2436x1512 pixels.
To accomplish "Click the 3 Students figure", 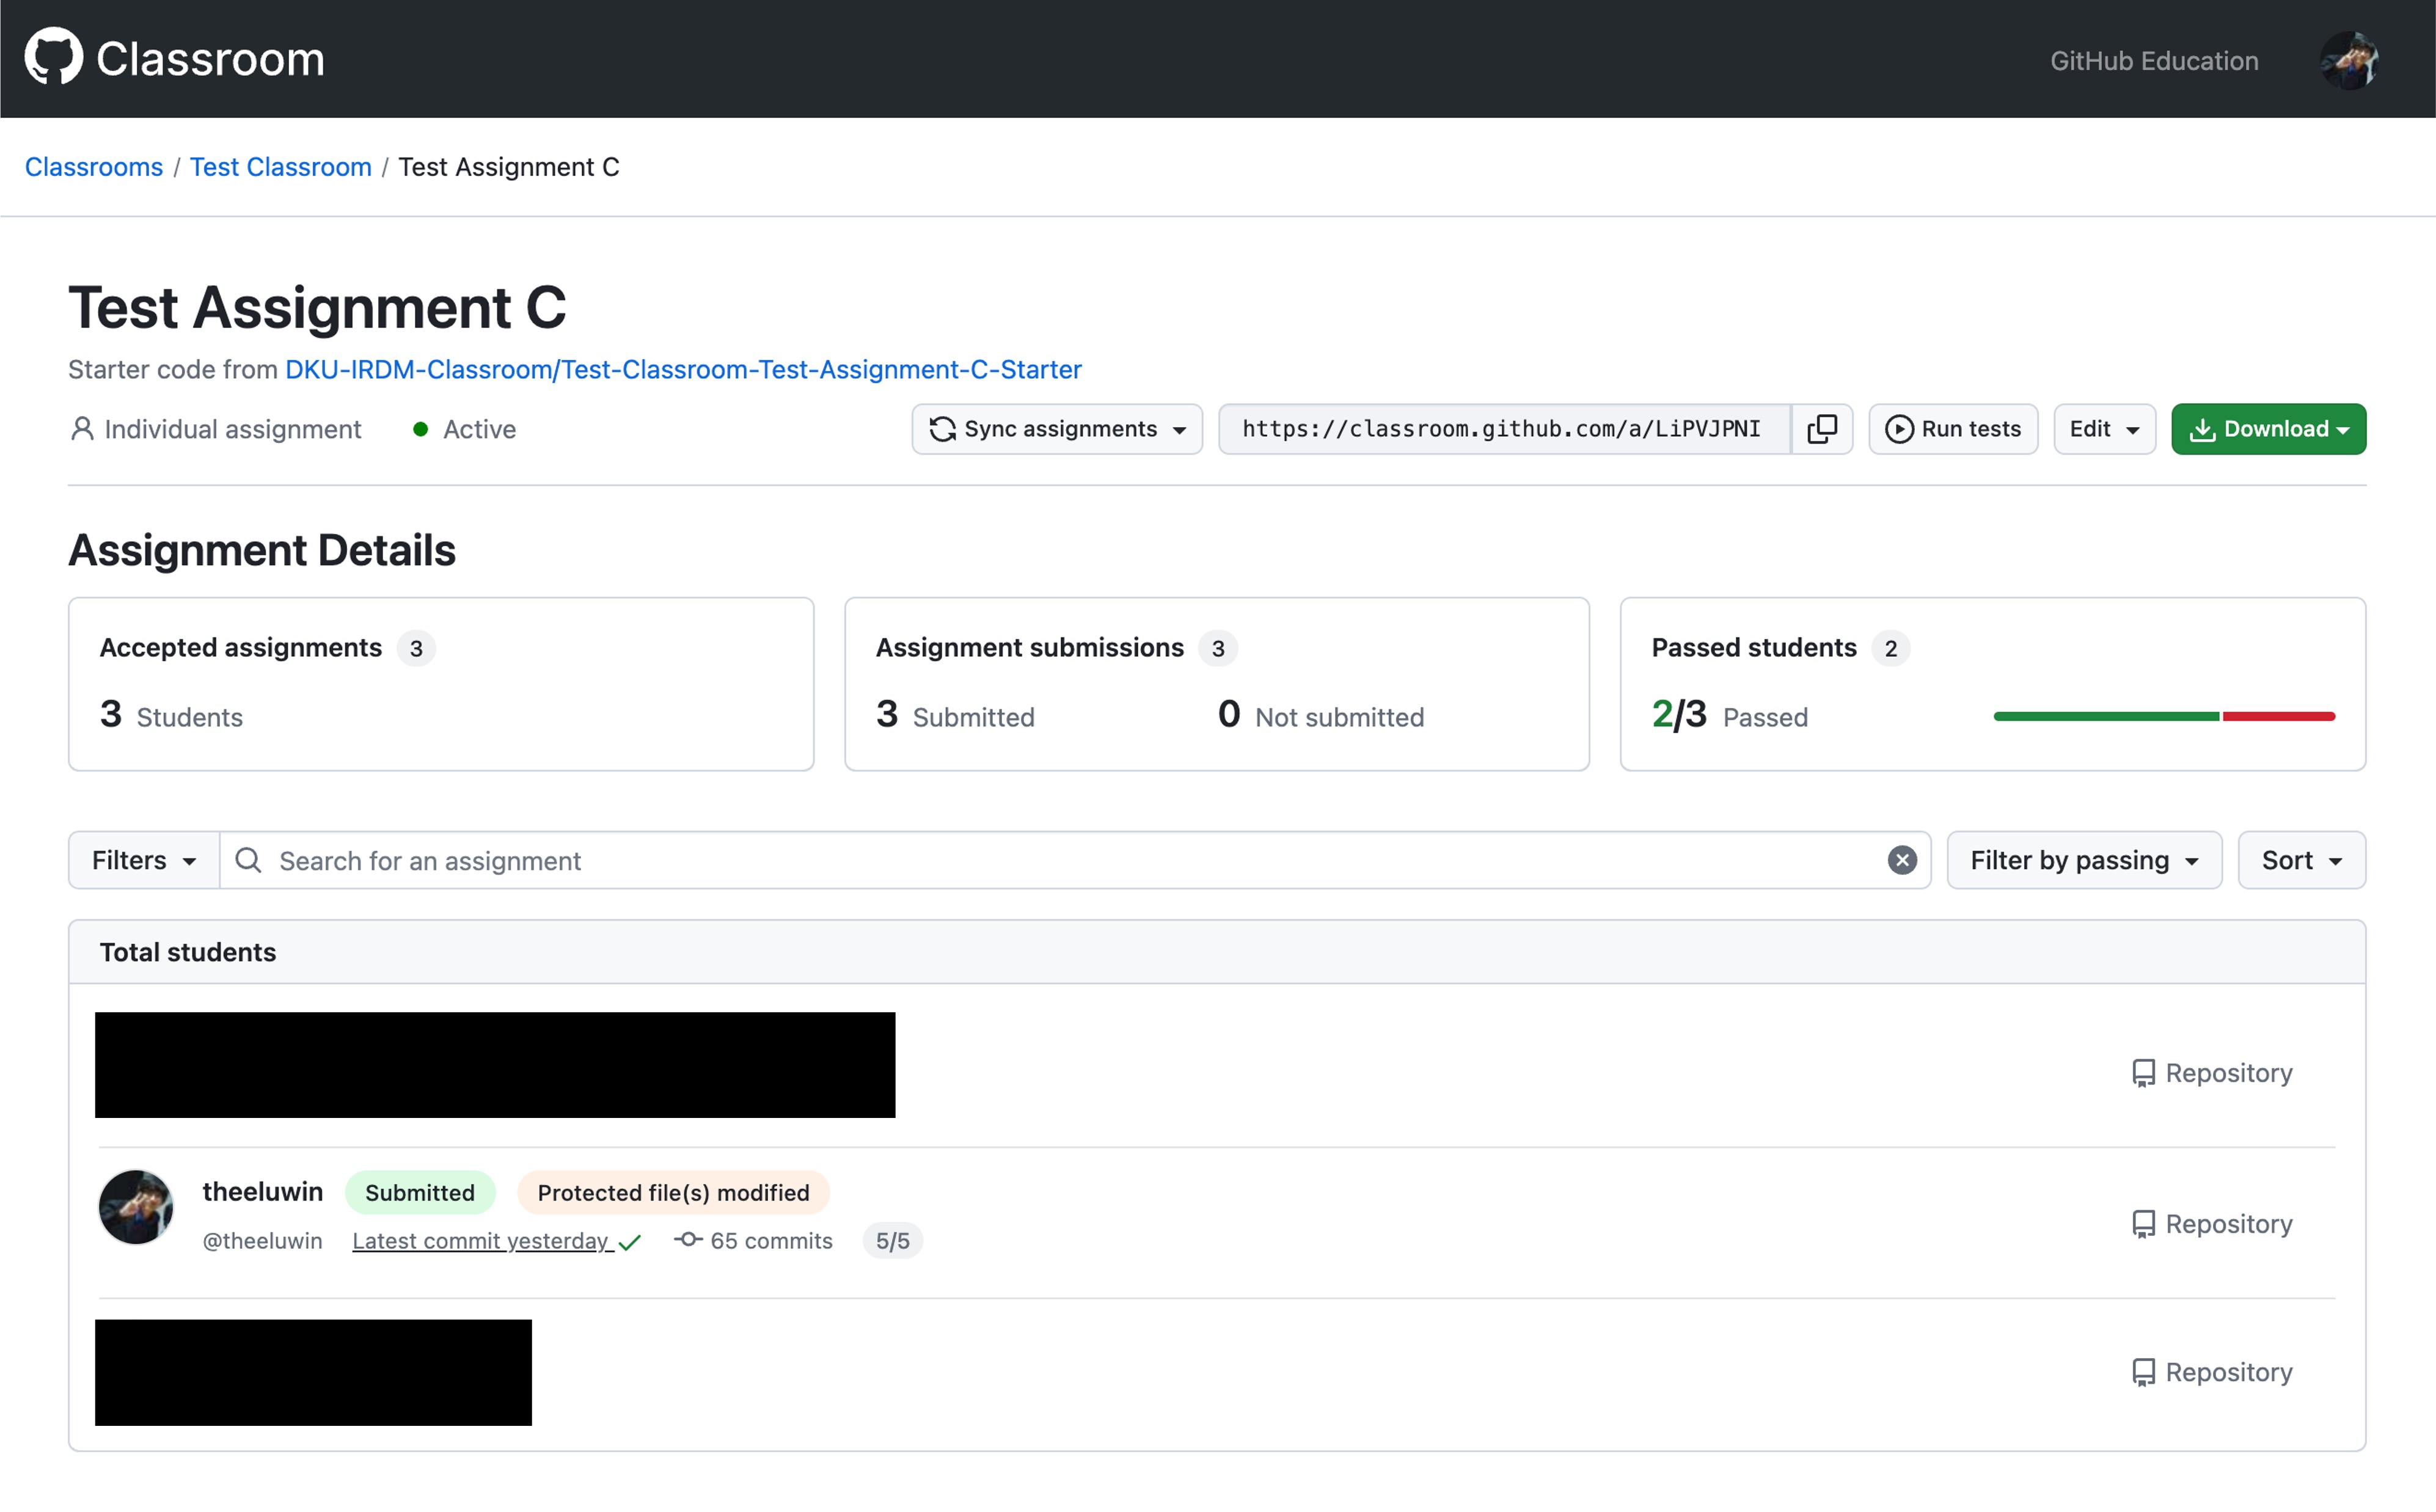I will click(x=171, y=715).
